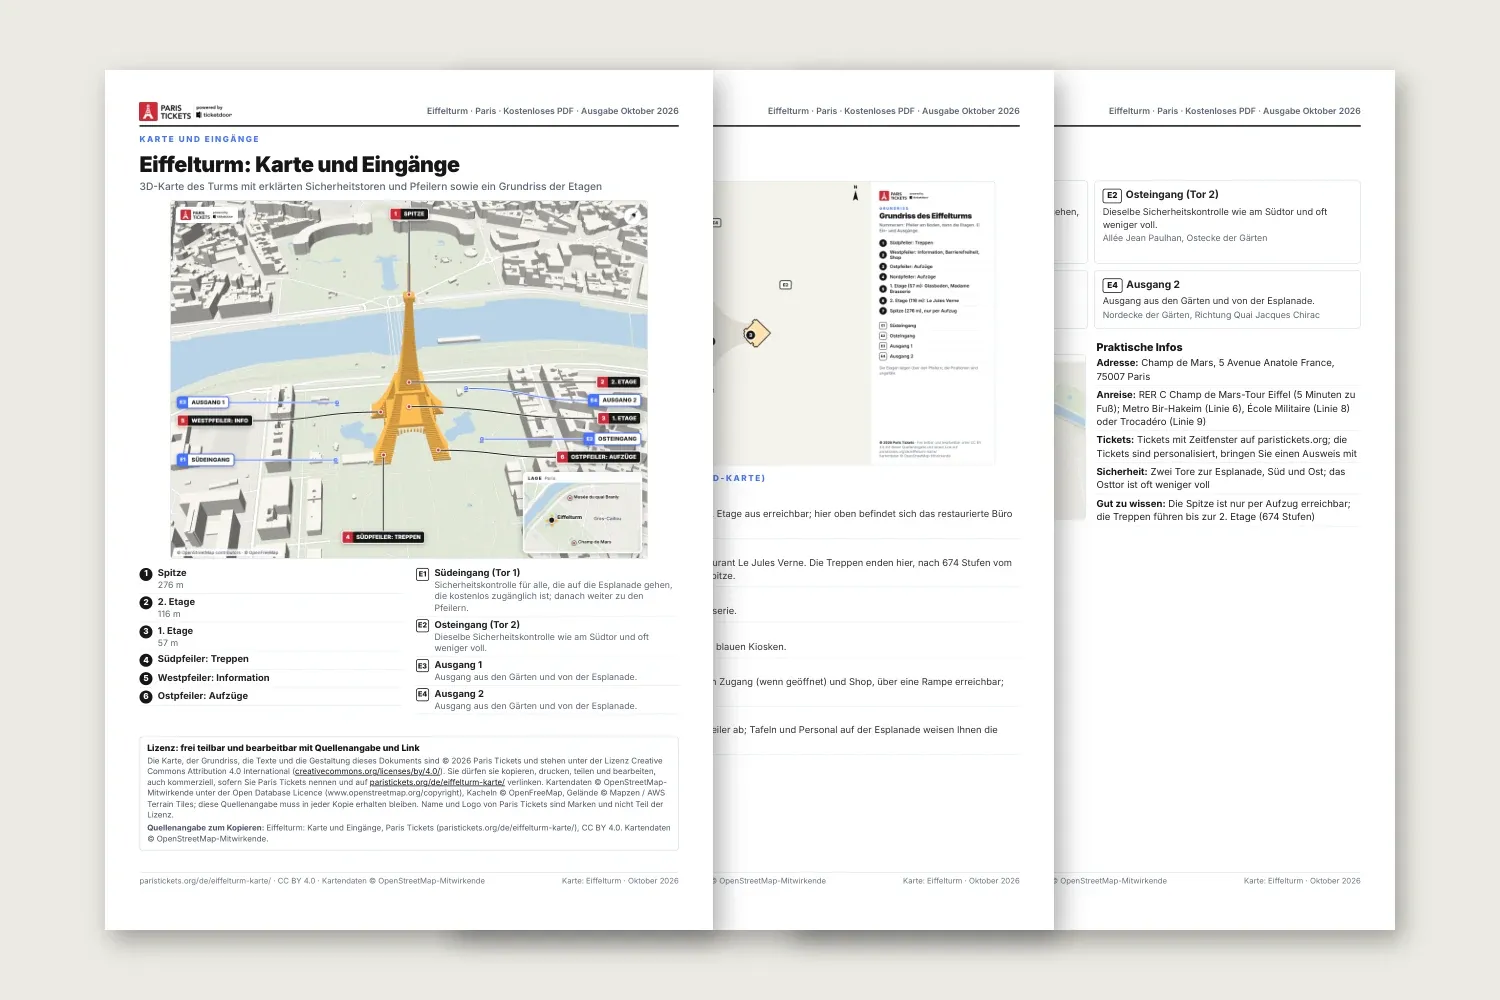Click the legend text 'Ostpfeiler: Aufzüge'
The height and width of the screenshot is (1000, 1500).
tap(202, 696)
